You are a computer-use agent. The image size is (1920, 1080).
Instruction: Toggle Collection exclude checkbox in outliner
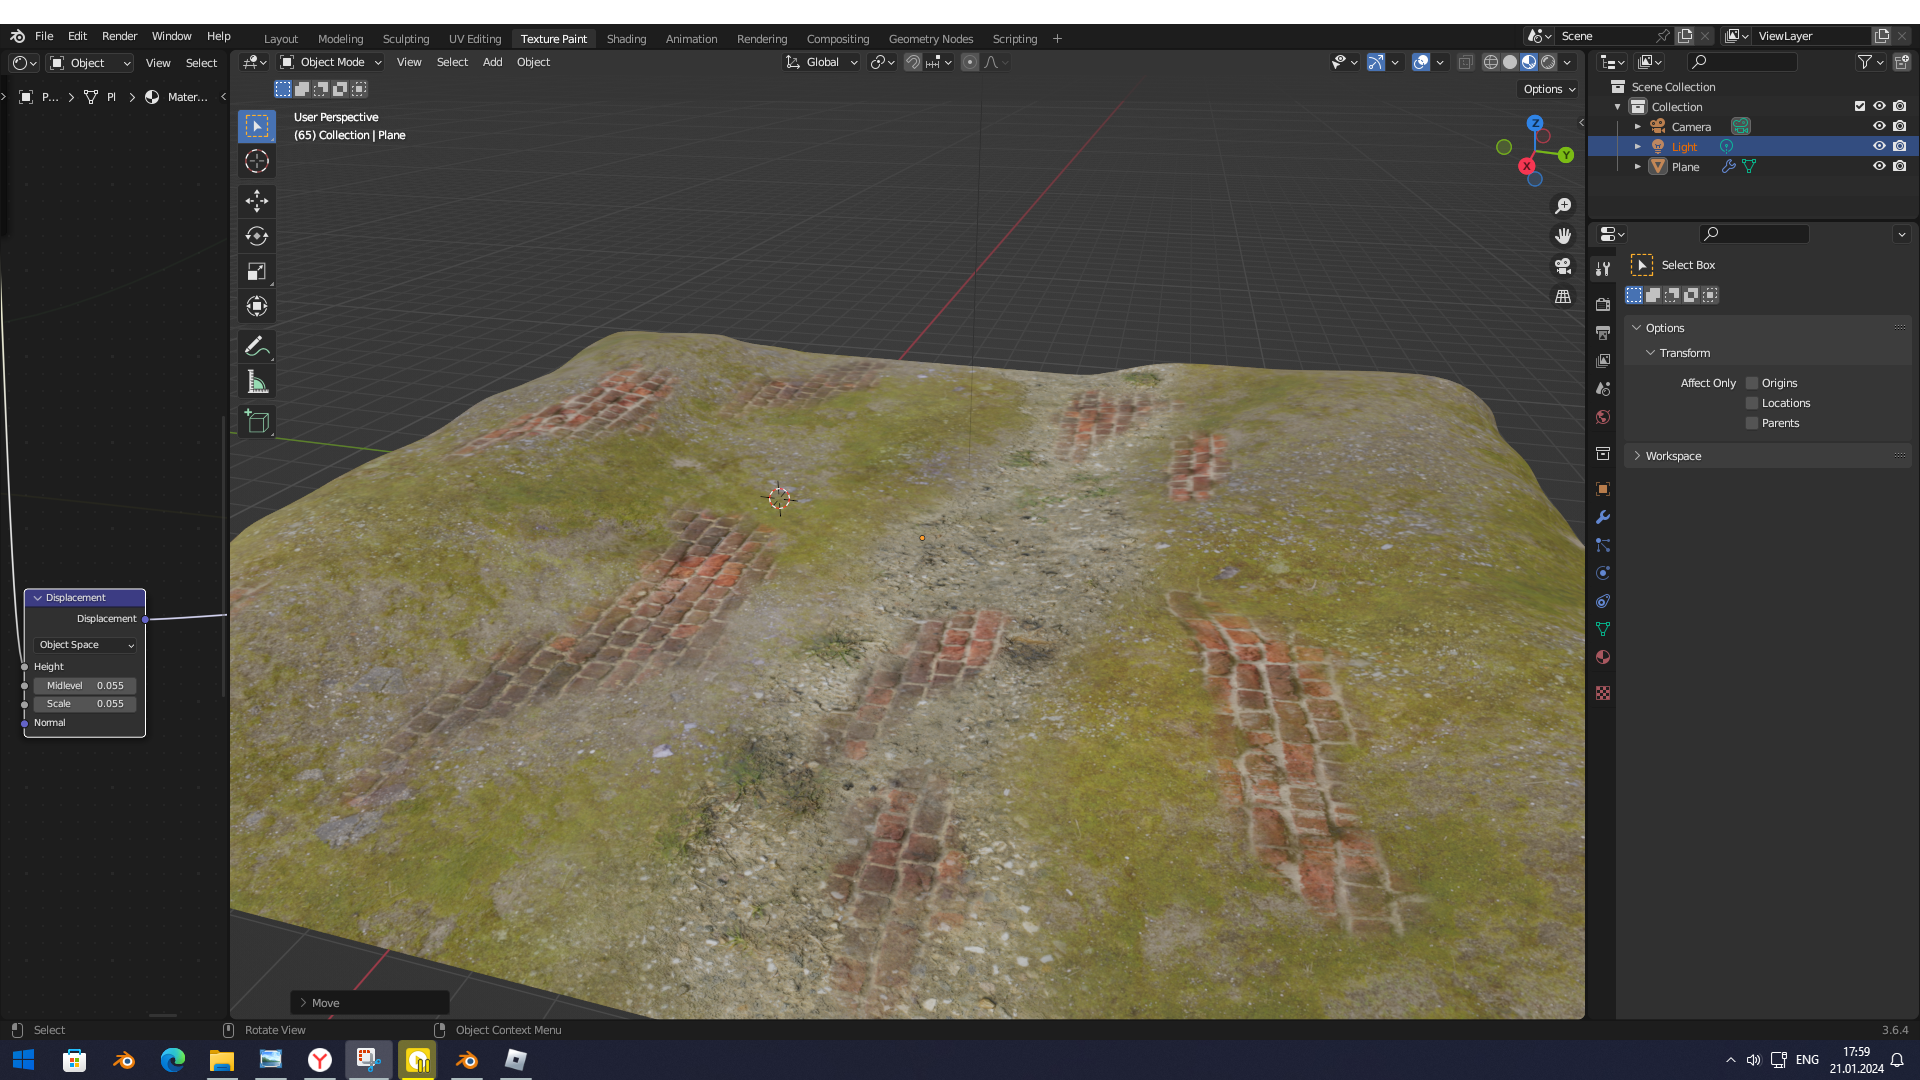tap(1860, 106)
